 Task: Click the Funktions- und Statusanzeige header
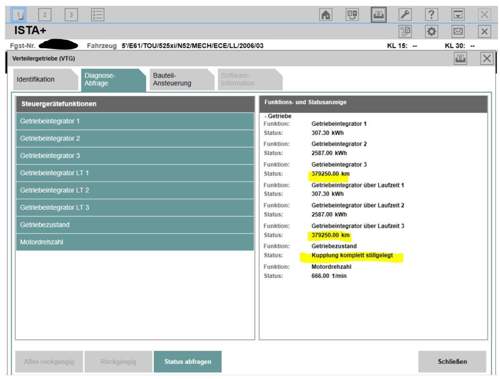pyautogui.click(x=373, y=104)
